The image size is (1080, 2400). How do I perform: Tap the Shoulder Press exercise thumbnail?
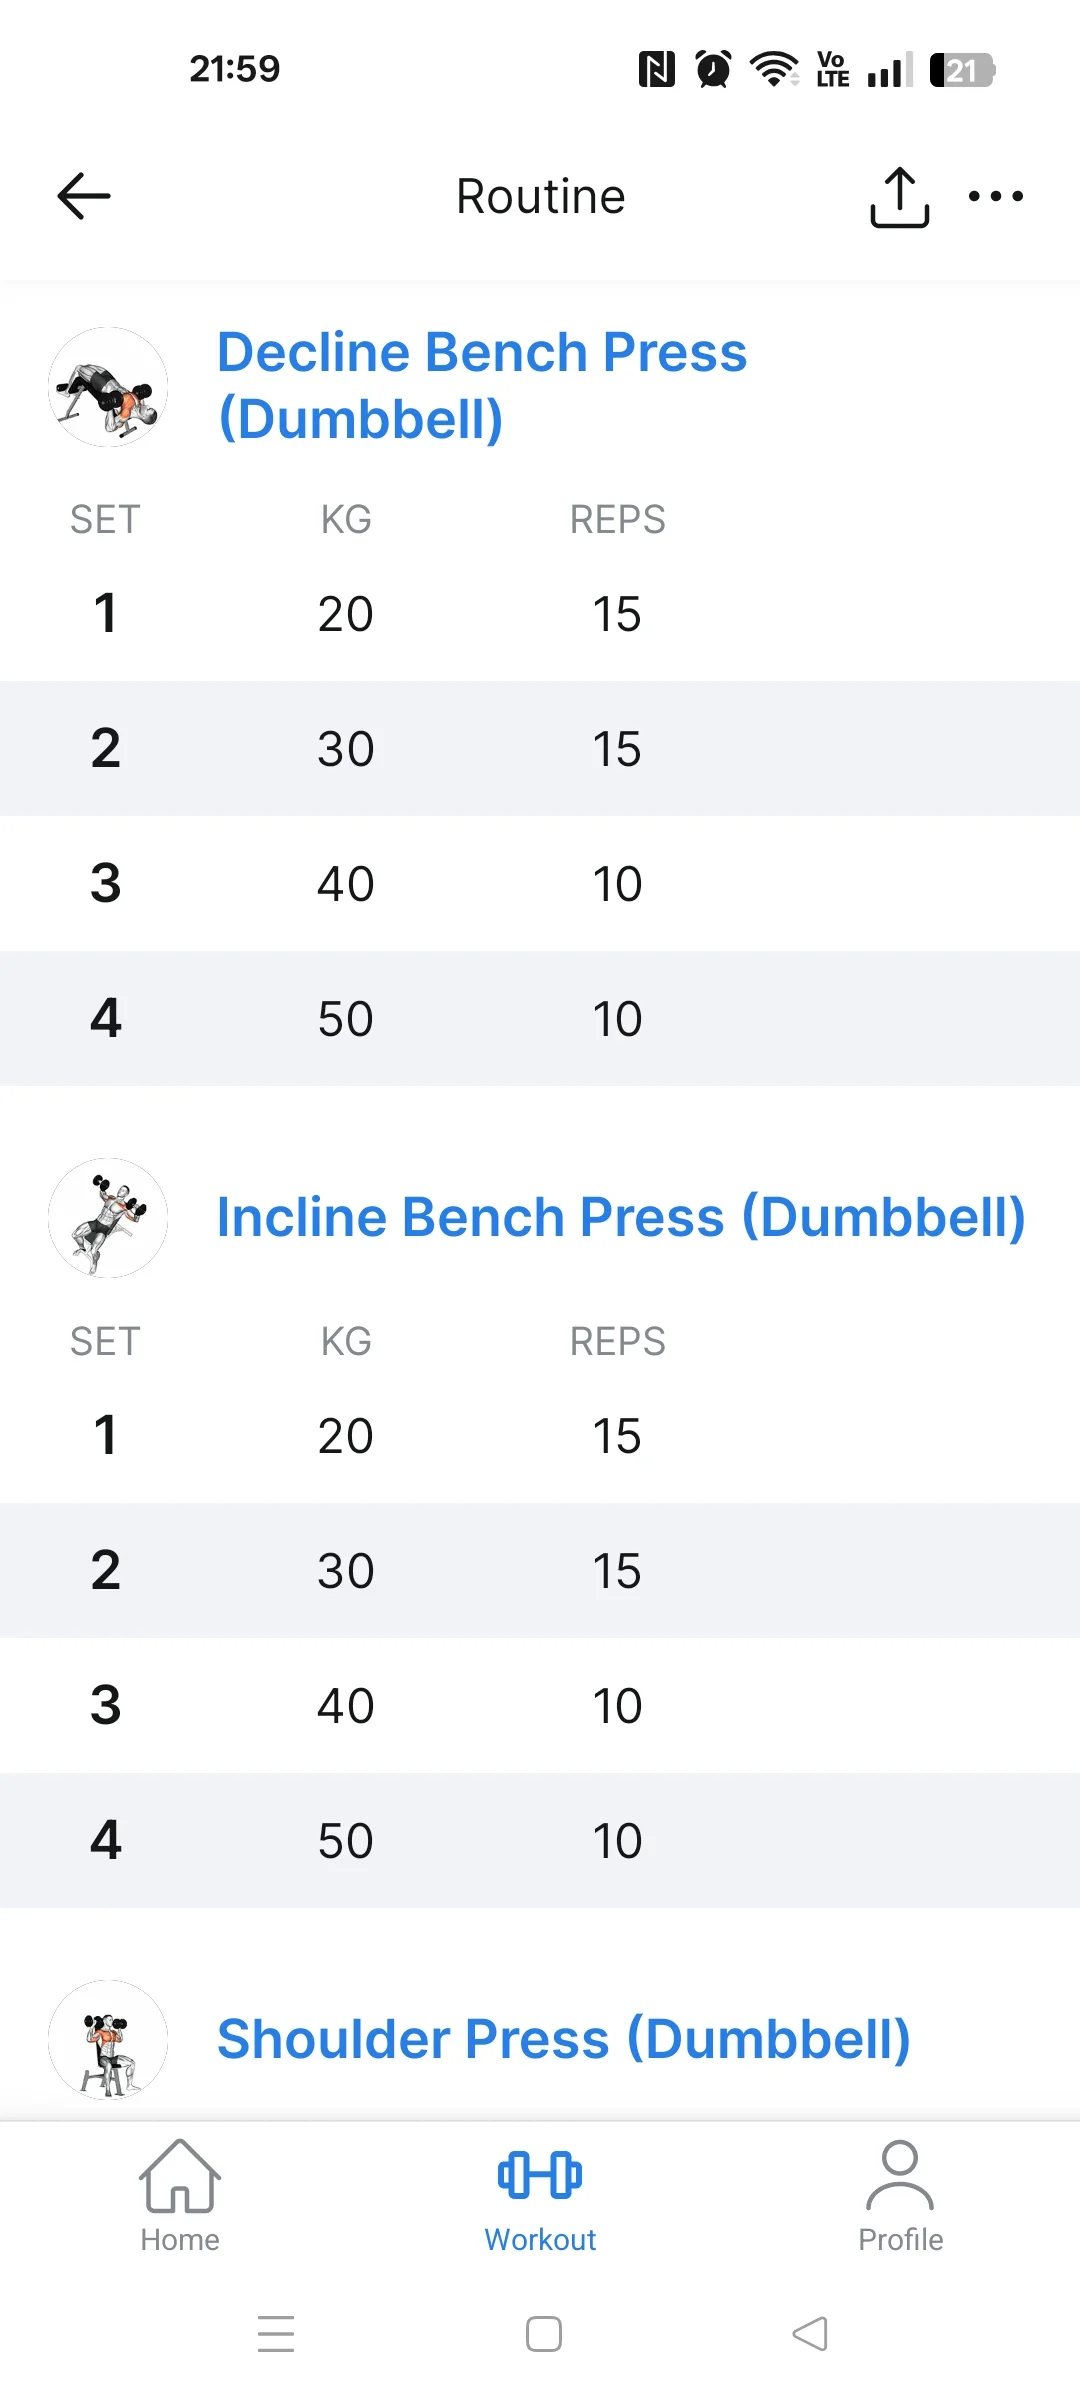pyautogui.click(x=108, y=2040)
